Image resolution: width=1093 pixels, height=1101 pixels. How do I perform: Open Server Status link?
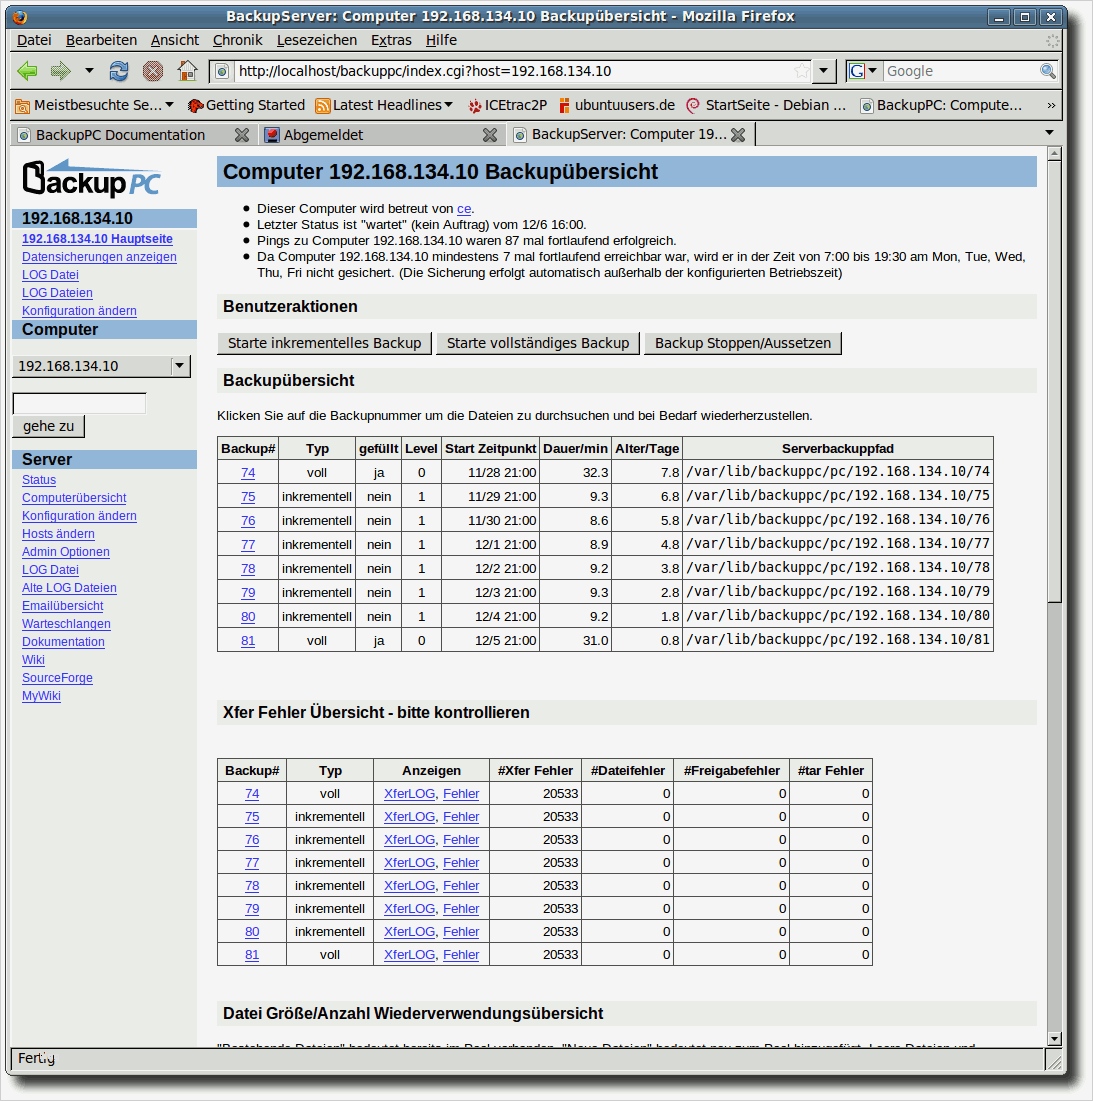click(39, 480)
